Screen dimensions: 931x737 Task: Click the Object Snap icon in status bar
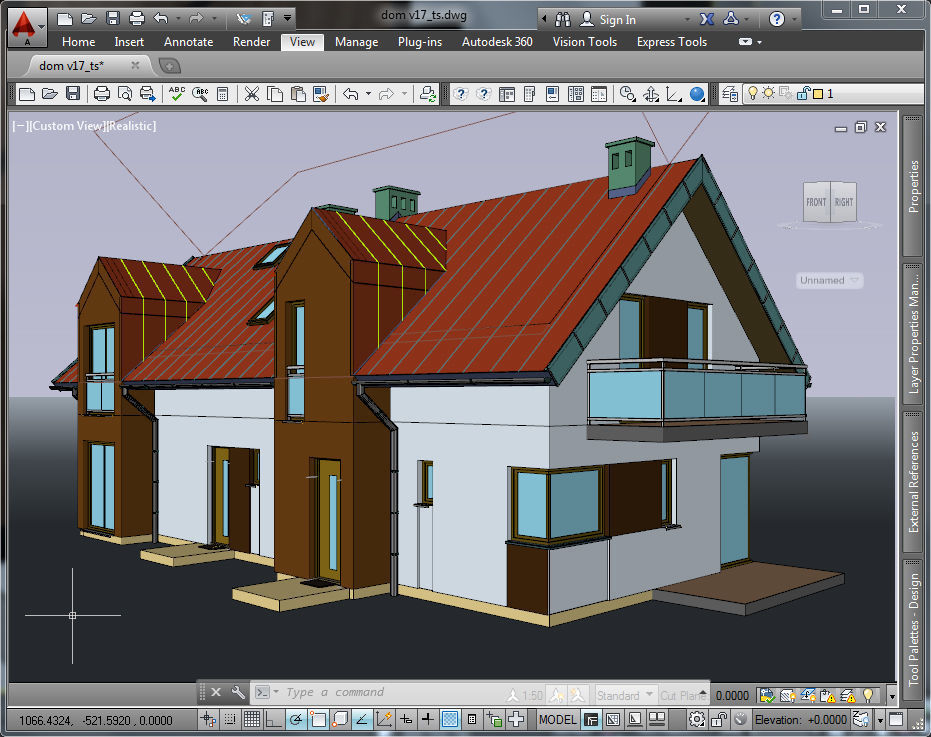click(318, 719)
